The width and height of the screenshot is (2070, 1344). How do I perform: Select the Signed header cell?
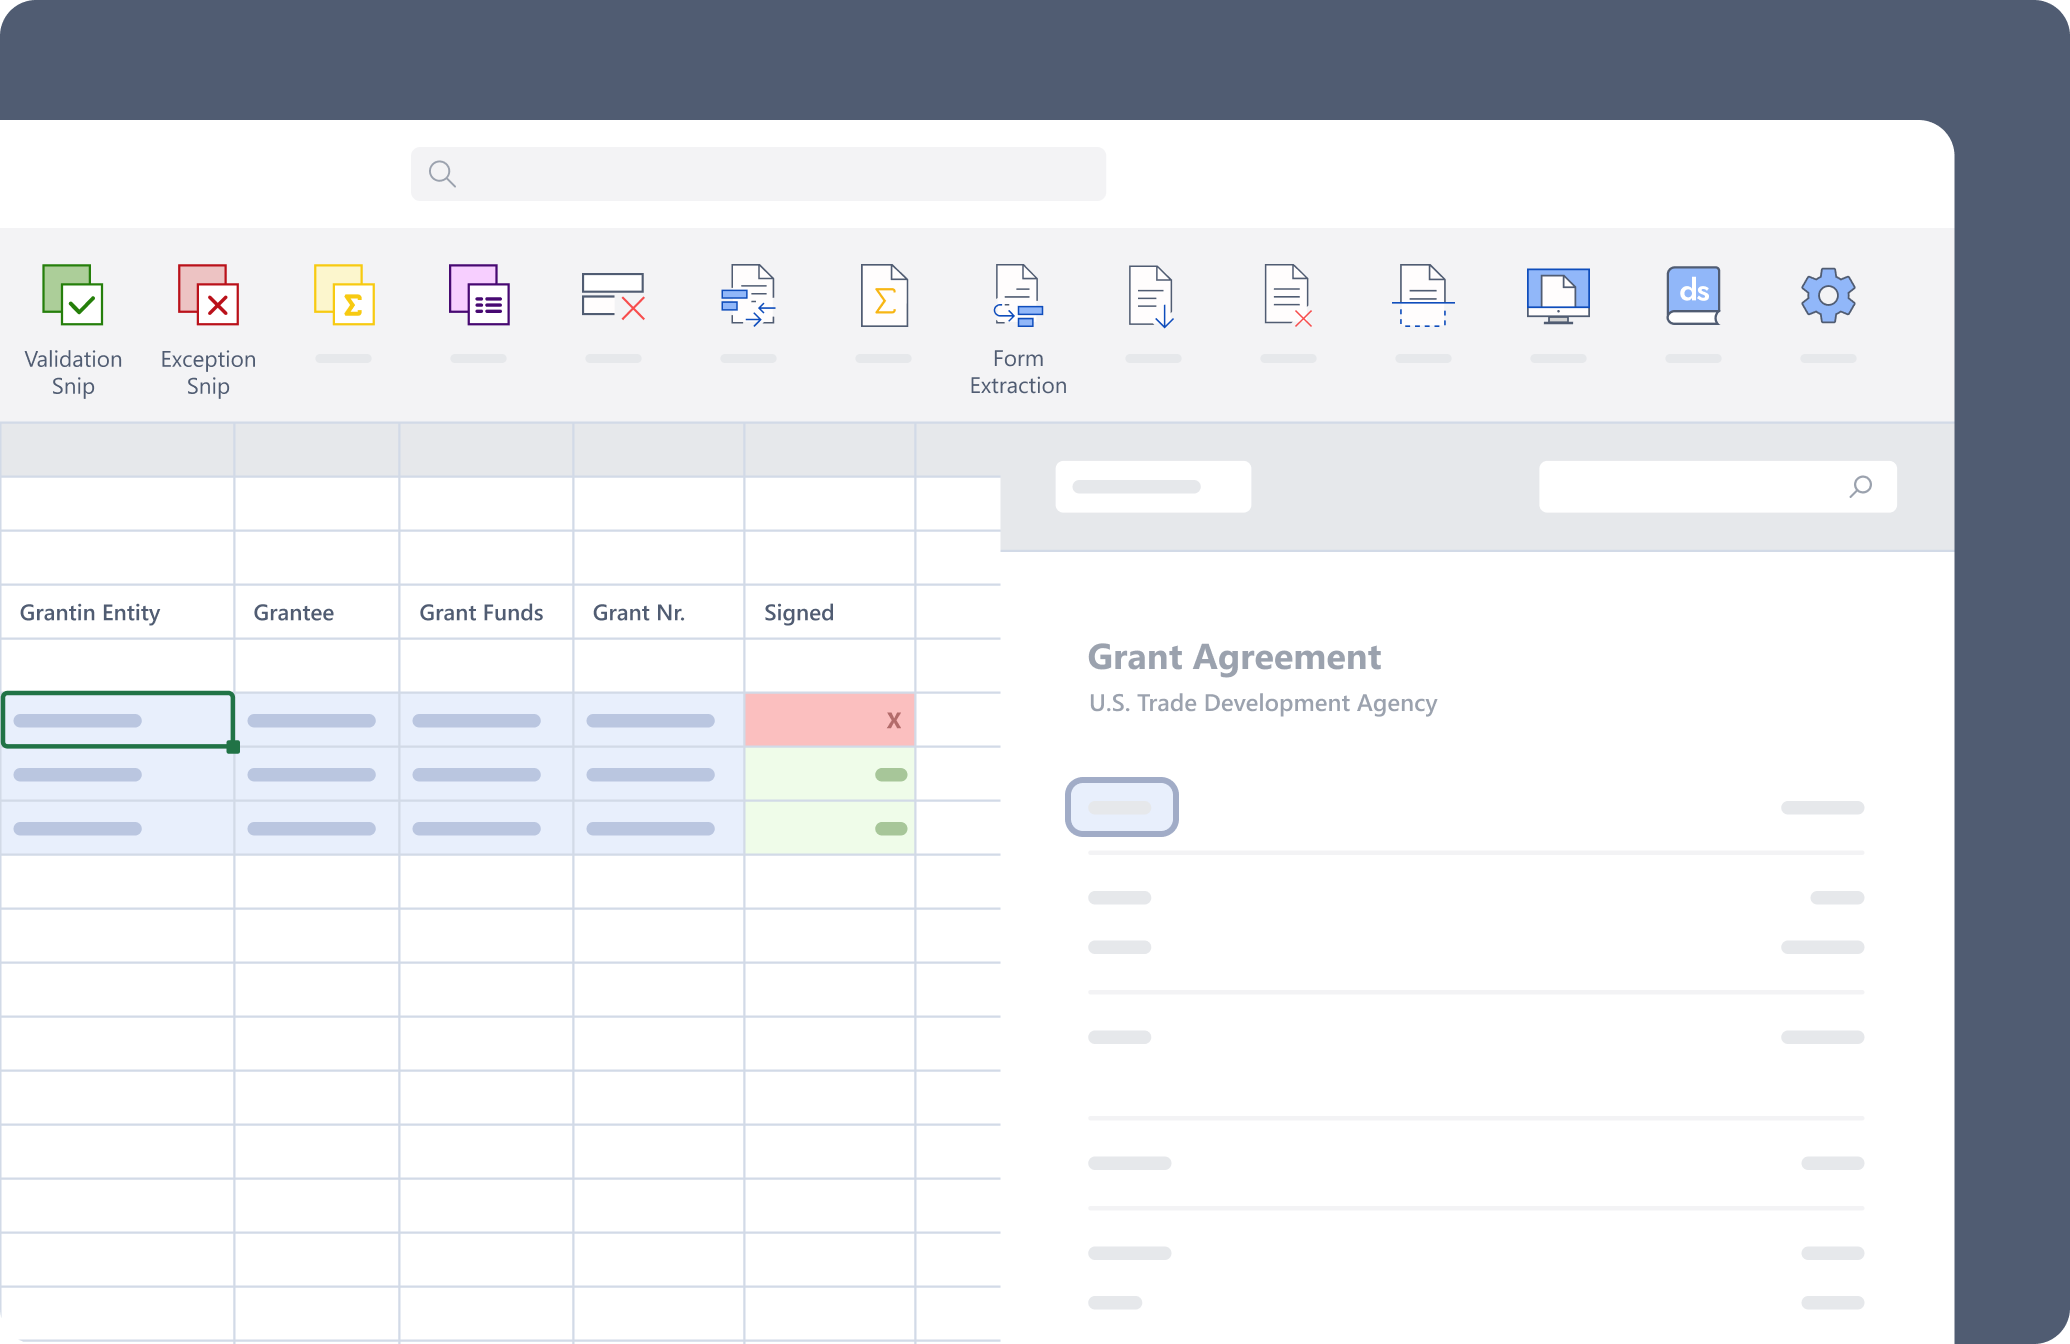coord(830,612)
